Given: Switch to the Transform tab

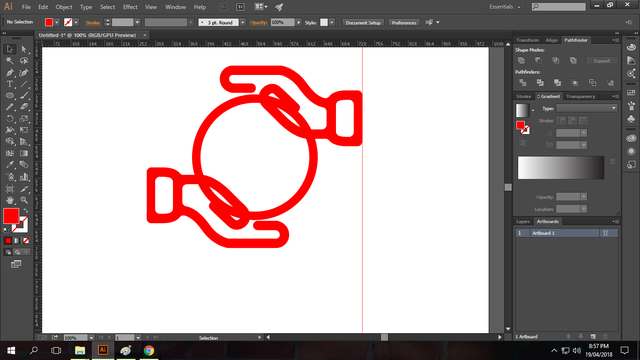Looking at the screenshot, I should (x=527, y=40).
